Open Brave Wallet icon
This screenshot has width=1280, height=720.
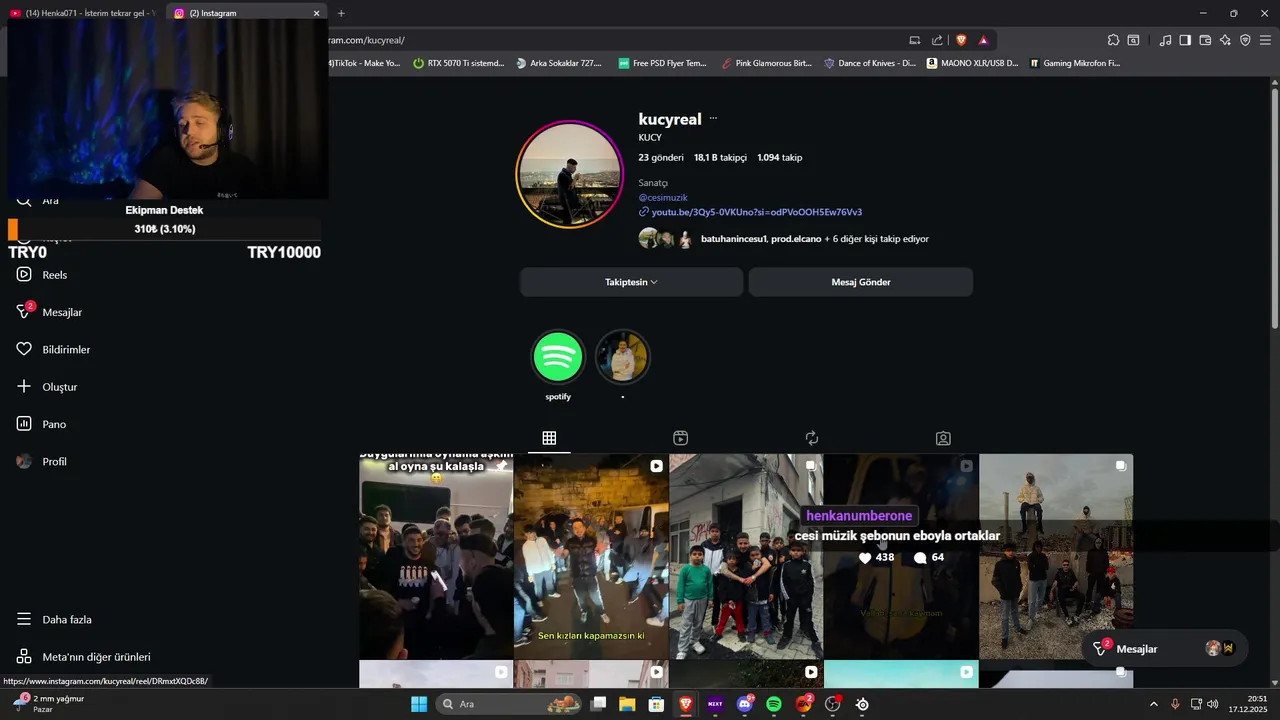1205,40
